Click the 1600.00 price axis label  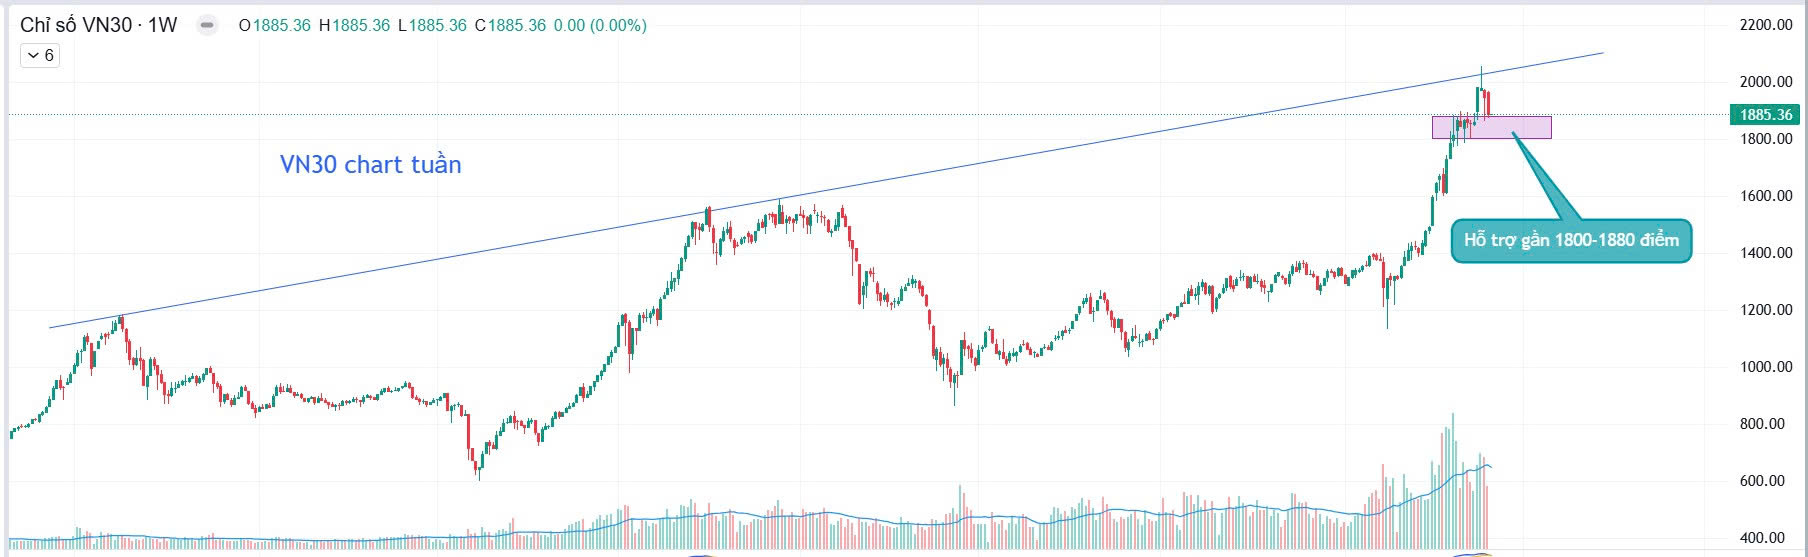tap(1766, 196)
